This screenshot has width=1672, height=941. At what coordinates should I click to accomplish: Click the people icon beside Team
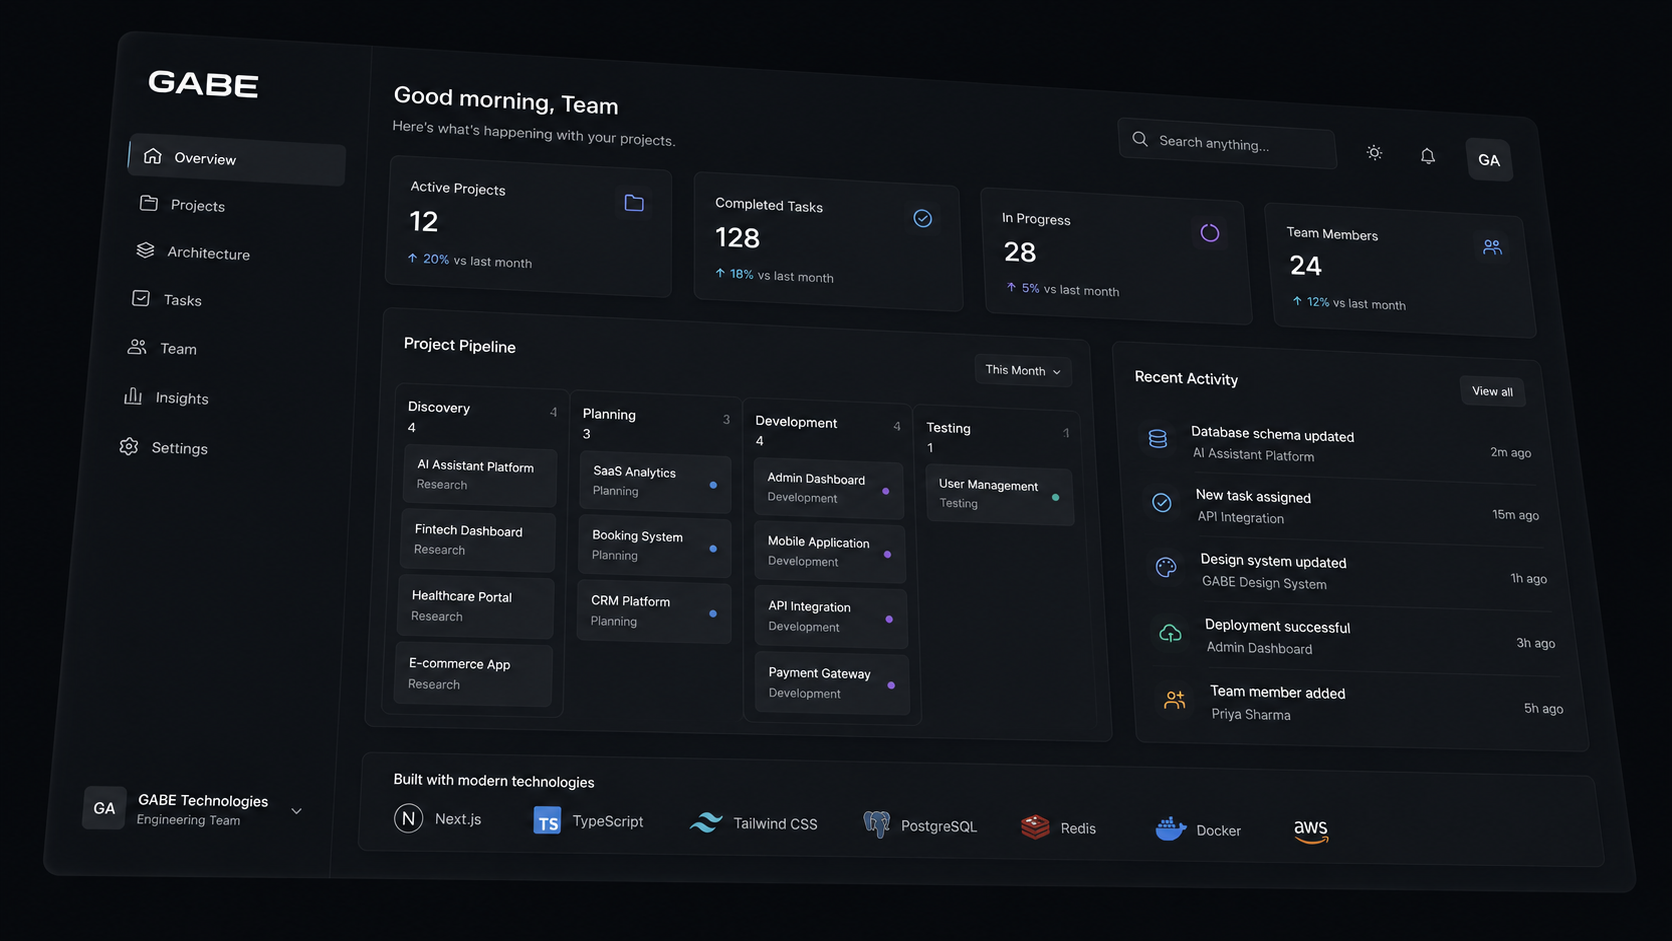(137, 347)
